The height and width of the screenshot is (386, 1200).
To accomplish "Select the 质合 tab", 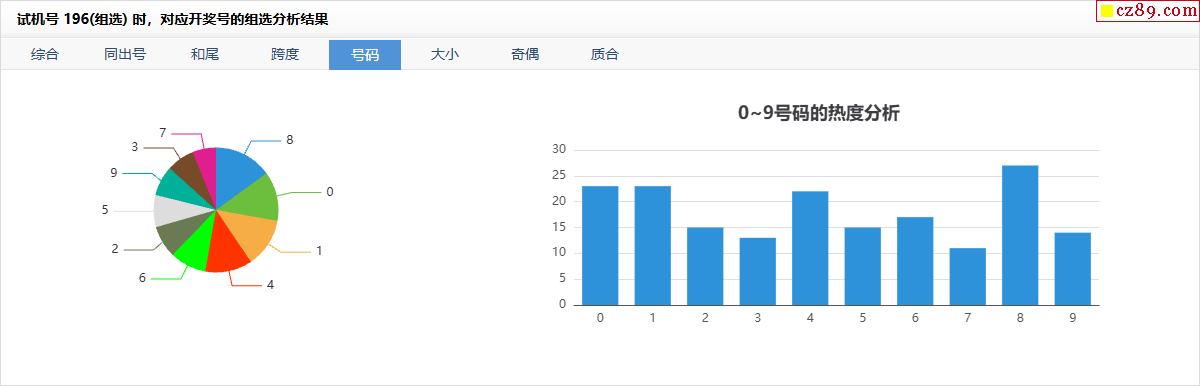I will (x=605, y=55).
